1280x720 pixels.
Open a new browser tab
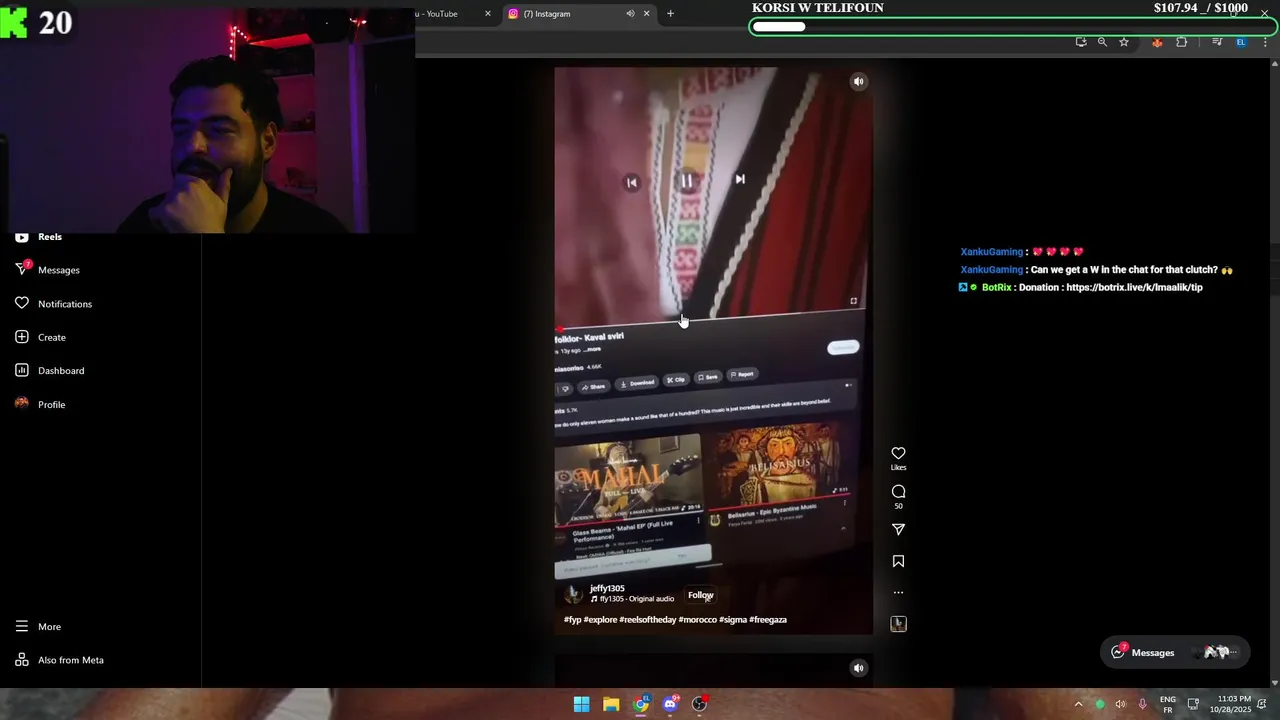[670, 14]
